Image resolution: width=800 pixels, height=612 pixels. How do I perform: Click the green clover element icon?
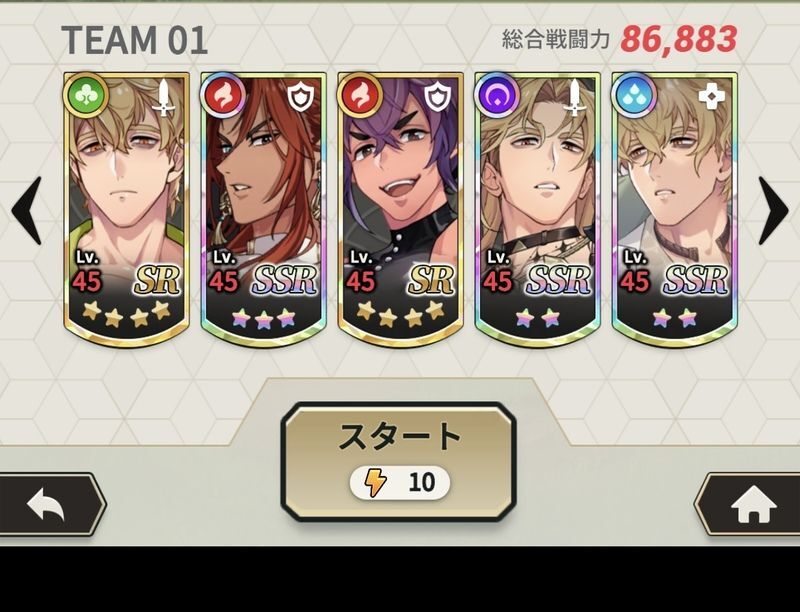pos(86,95)
